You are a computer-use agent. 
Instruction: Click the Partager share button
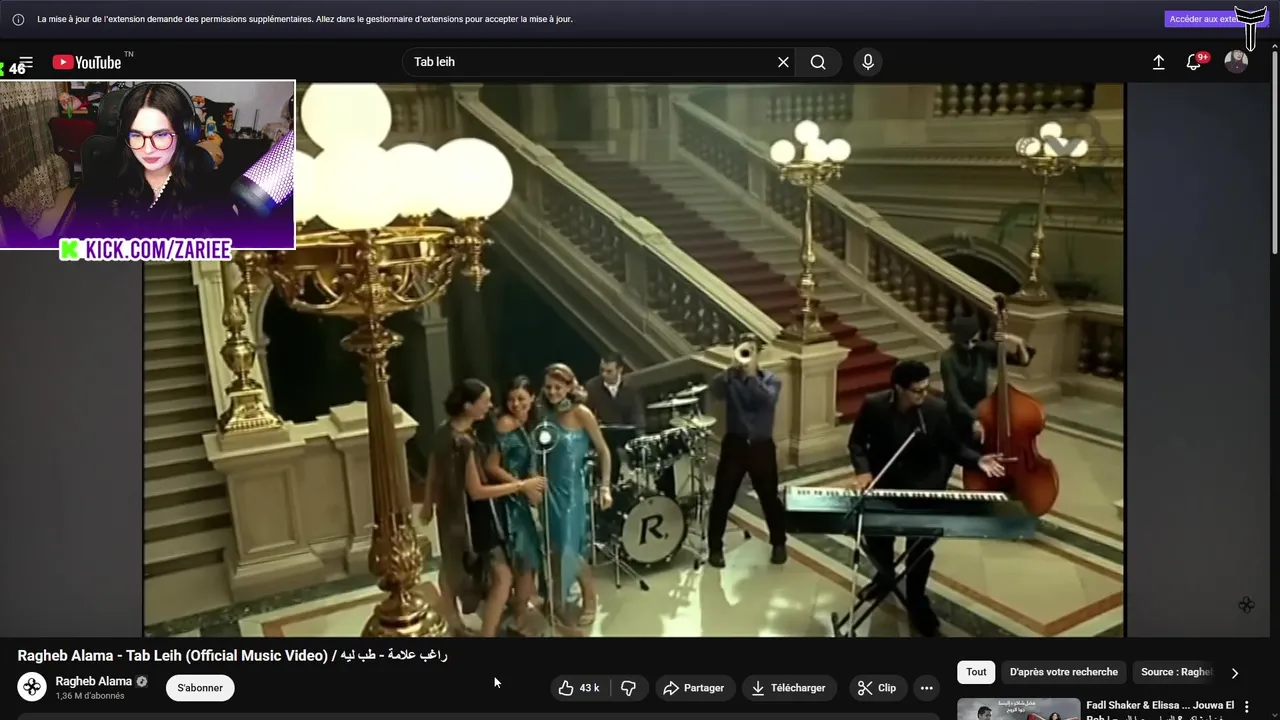point(694,688)
